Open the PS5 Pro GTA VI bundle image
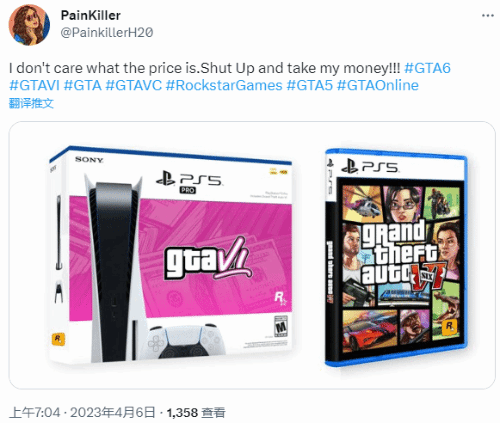This screenshot has height=423, width=500. point(171,255)
